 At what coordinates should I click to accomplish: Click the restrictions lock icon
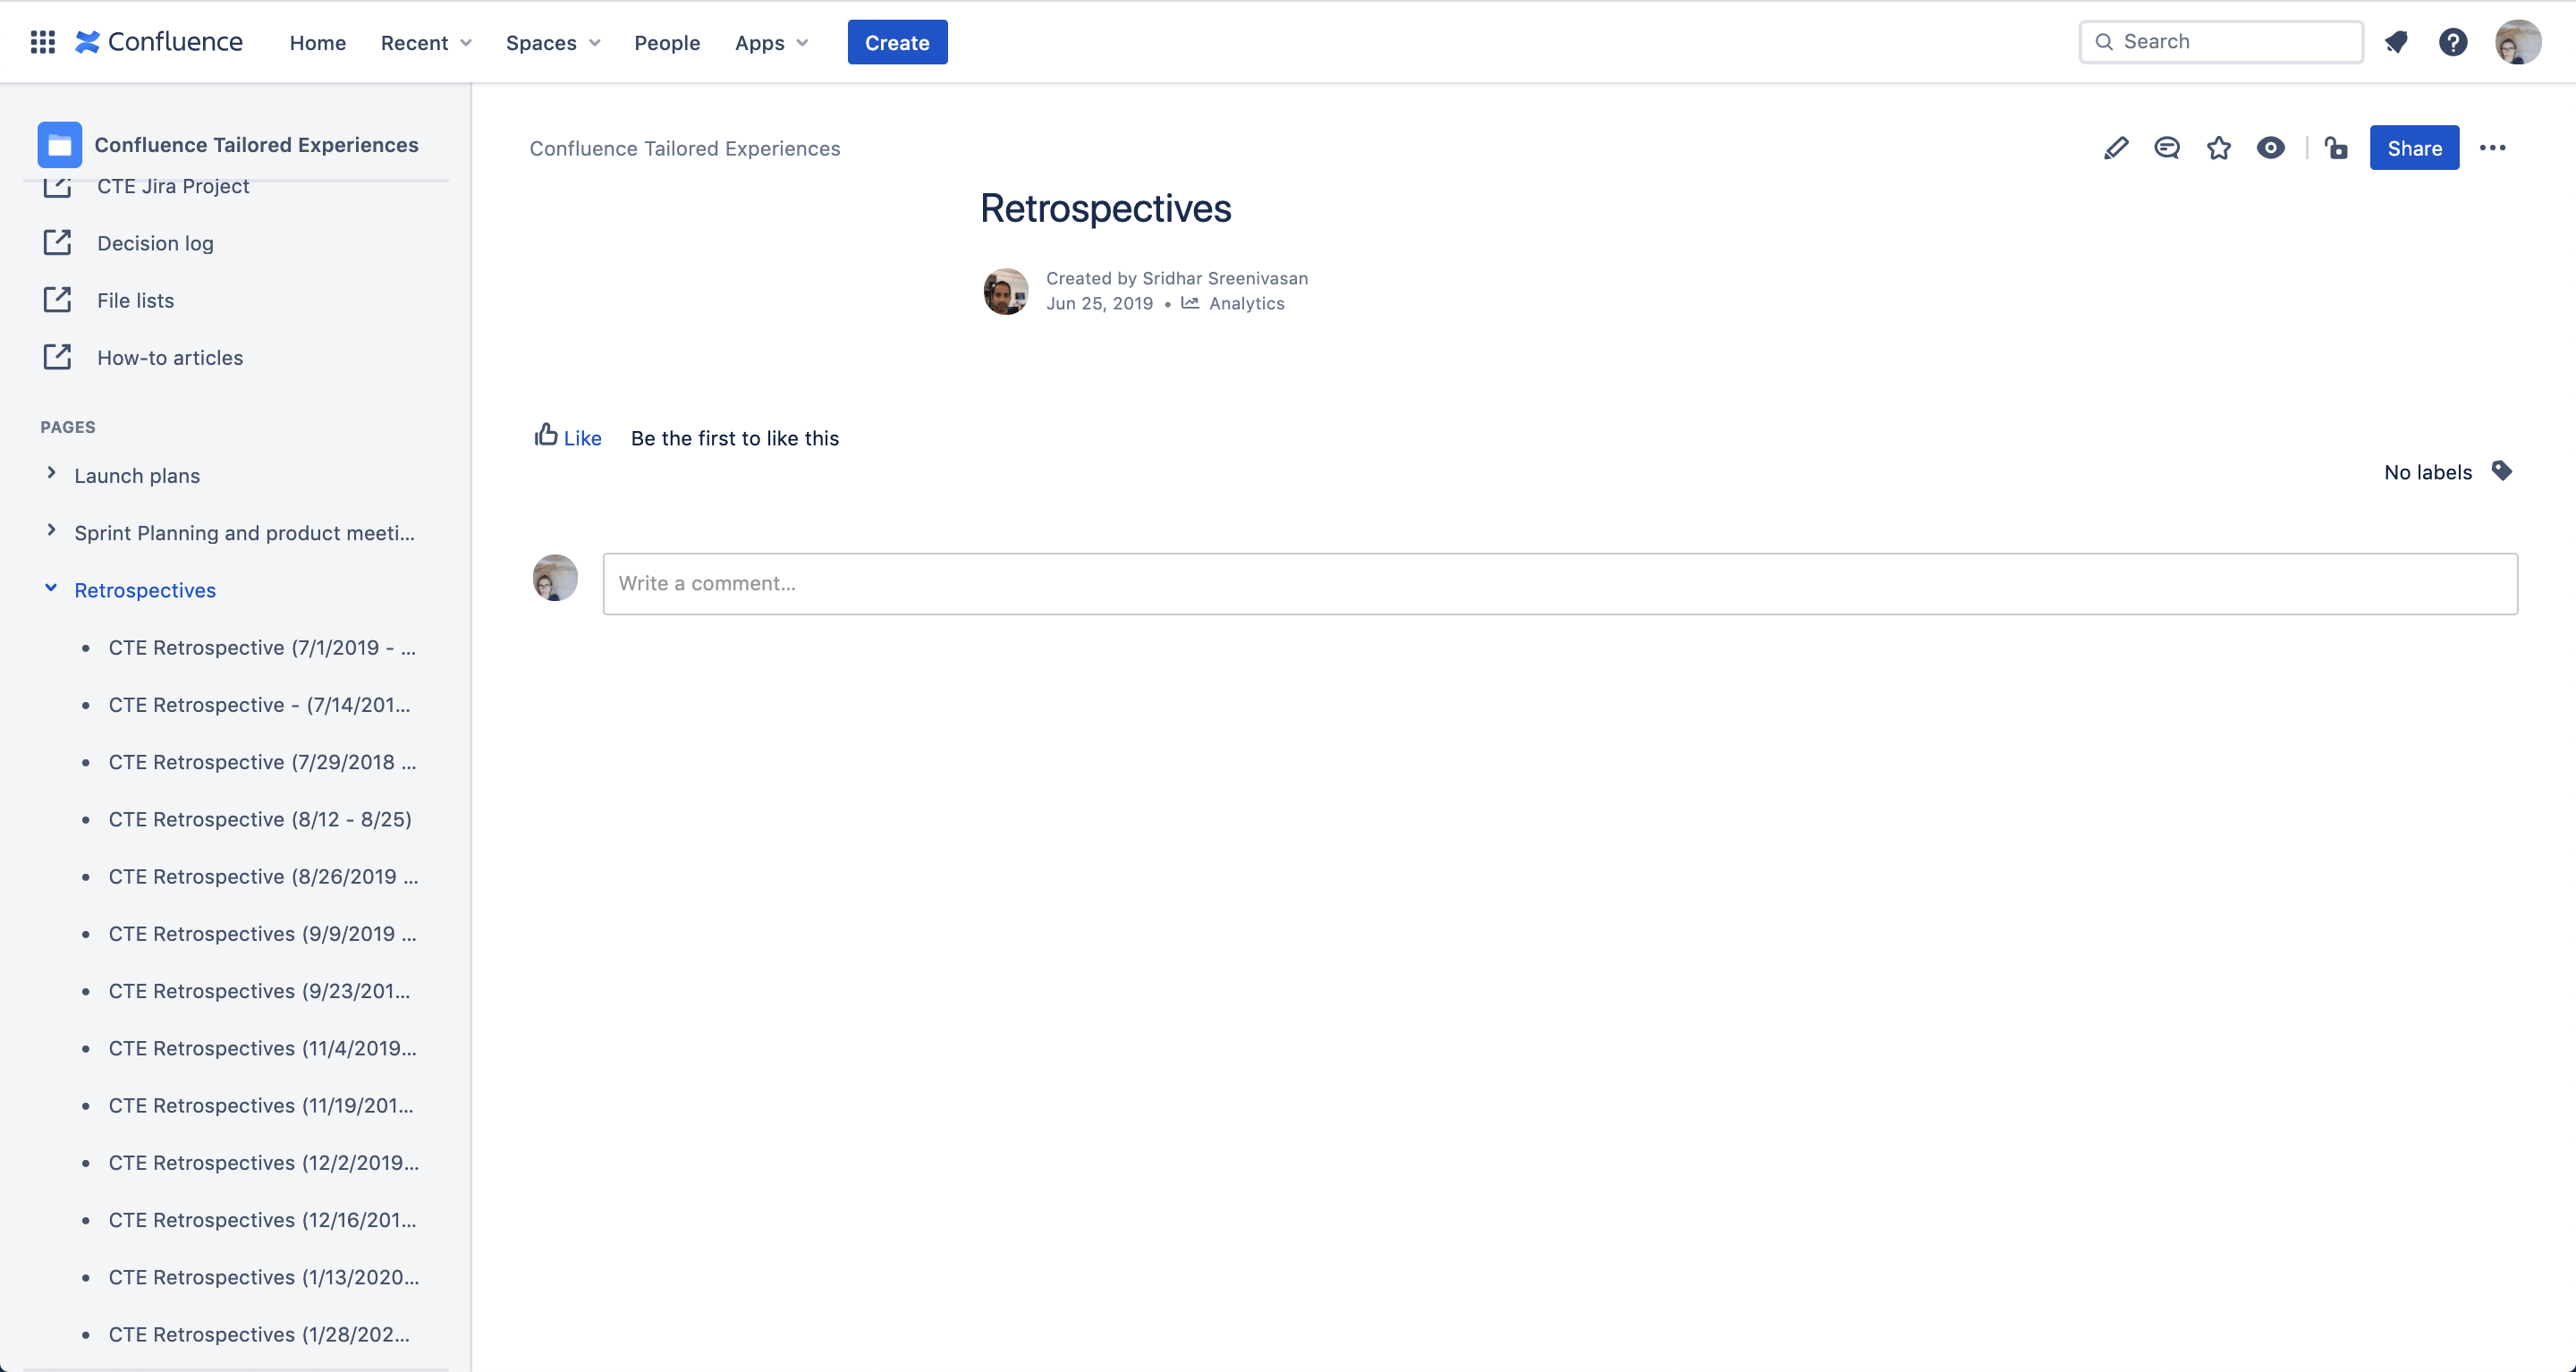tap(2335, 148)
